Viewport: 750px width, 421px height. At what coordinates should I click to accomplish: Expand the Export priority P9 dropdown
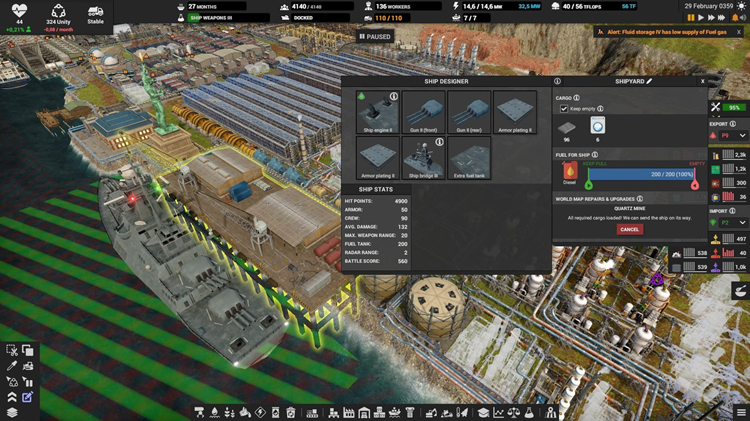point(728,135)
